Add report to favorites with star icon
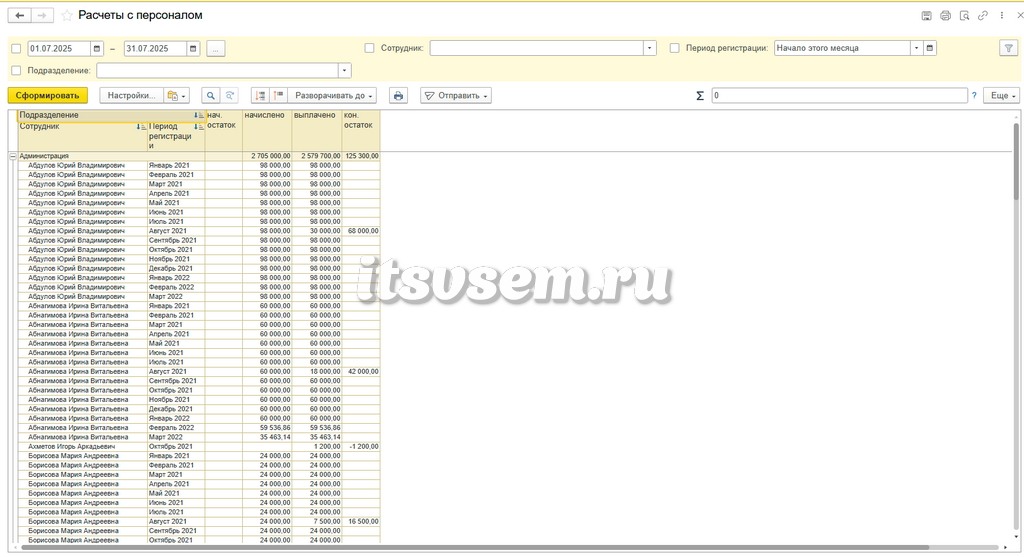The height and width of the screenshot is (557, 1024). pos(67,16)
